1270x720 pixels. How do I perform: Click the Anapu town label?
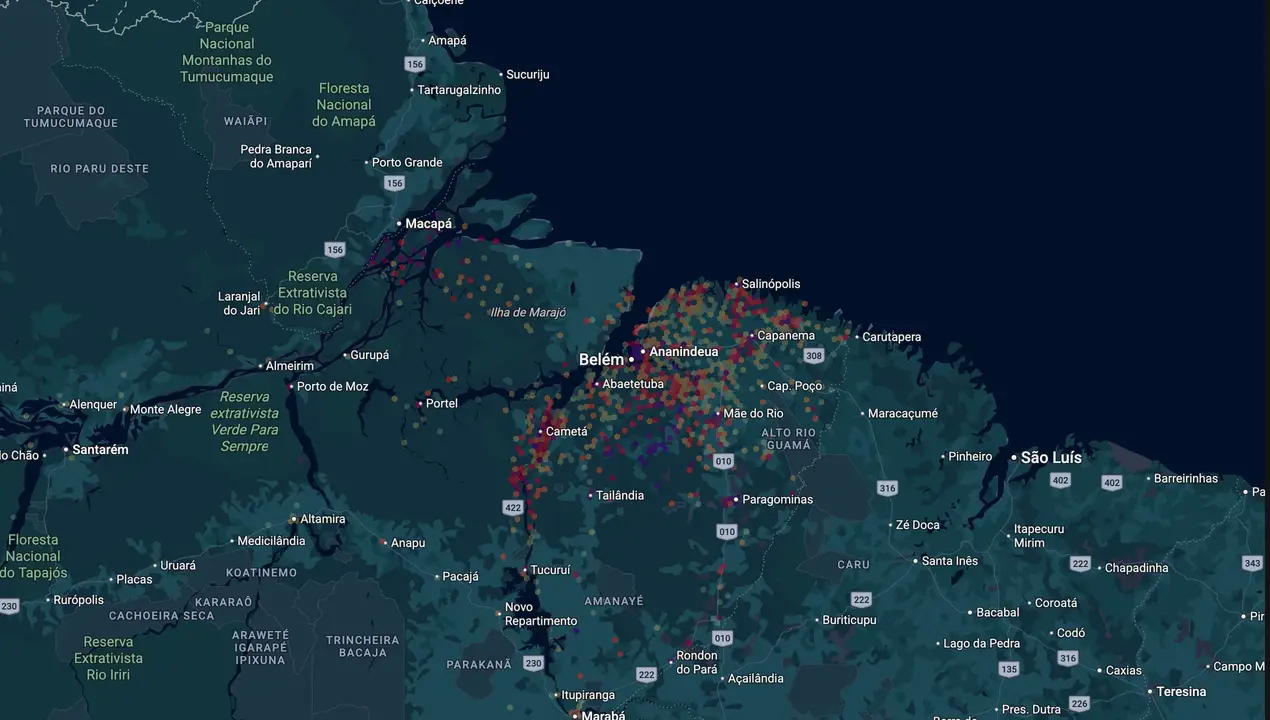pyautogui.click(x=408, y=544)
